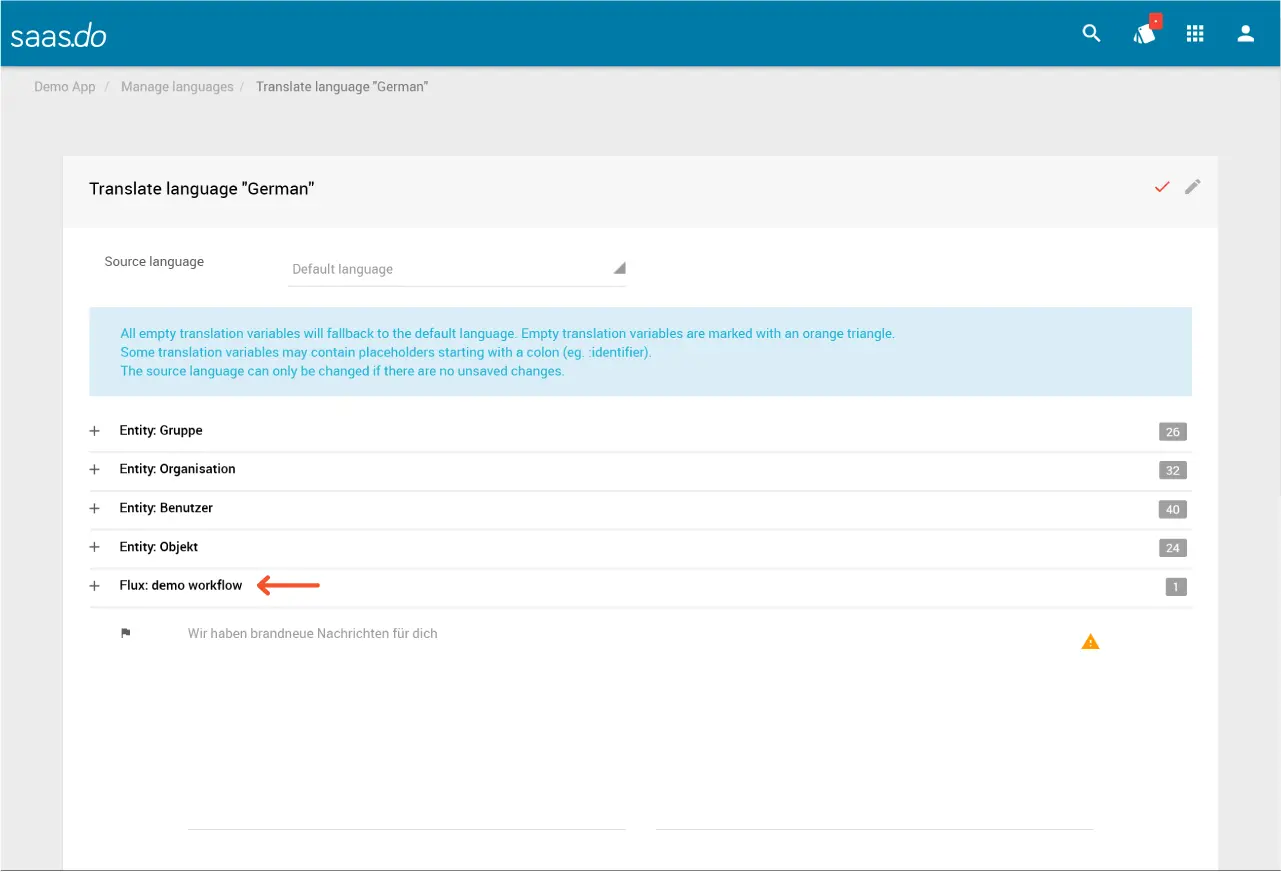Click the flag icon beside translation text

coord(126,633)
